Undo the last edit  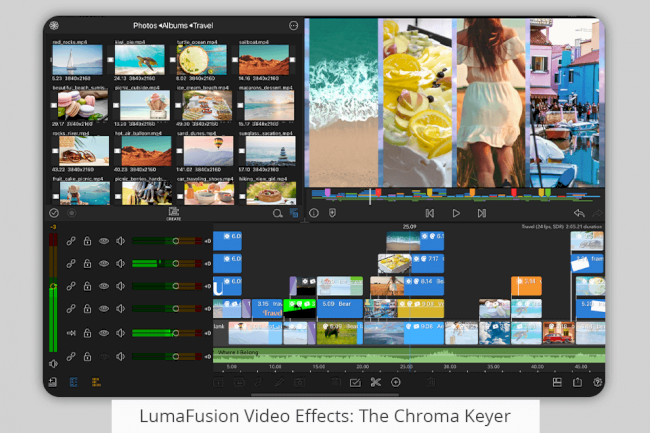click(579, 213)
